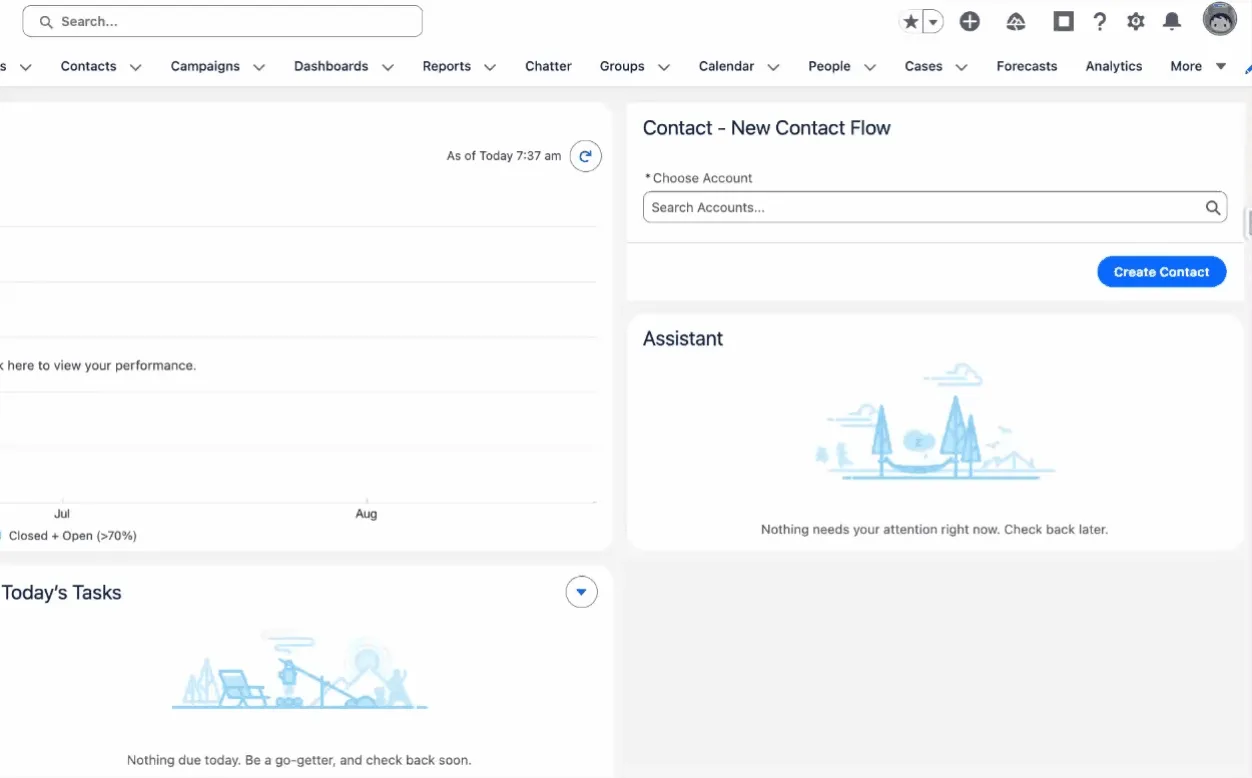
Task: Open the Setup gear menu
Action: coord(1136,22)
